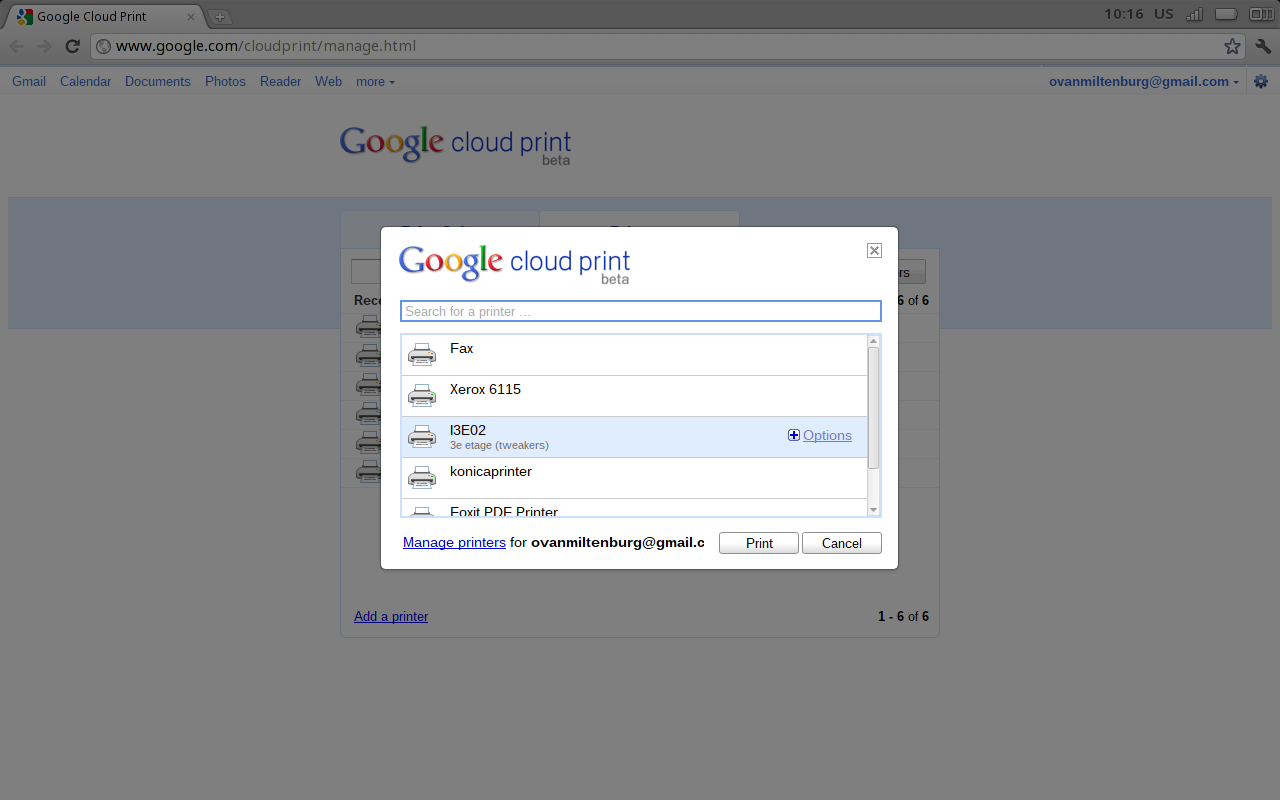The image size is (1280, 800).
Task: Open the Google settings gear
Action: 1261,82
